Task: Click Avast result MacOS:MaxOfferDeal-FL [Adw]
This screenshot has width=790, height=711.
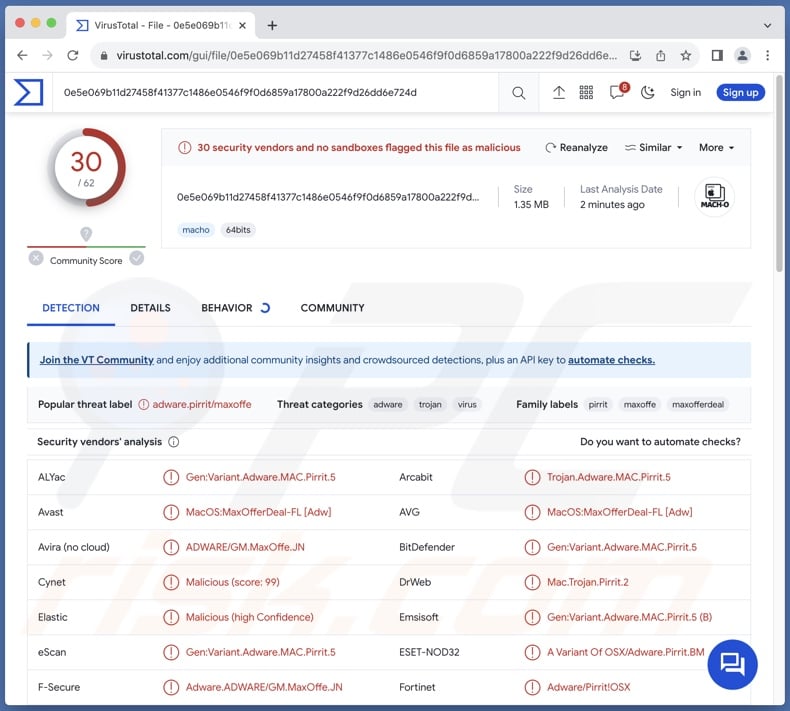Action: tap(258, 512)
